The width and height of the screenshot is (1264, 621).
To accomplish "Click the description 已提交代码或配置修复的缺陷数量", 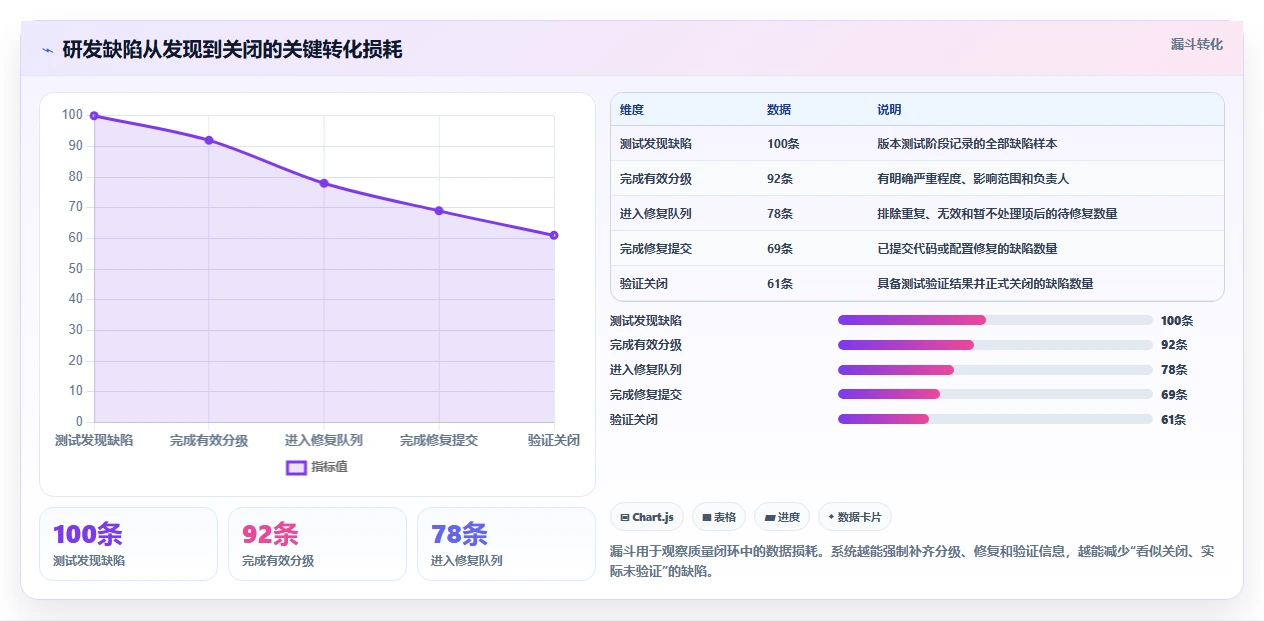I will [x=967, y=248].
